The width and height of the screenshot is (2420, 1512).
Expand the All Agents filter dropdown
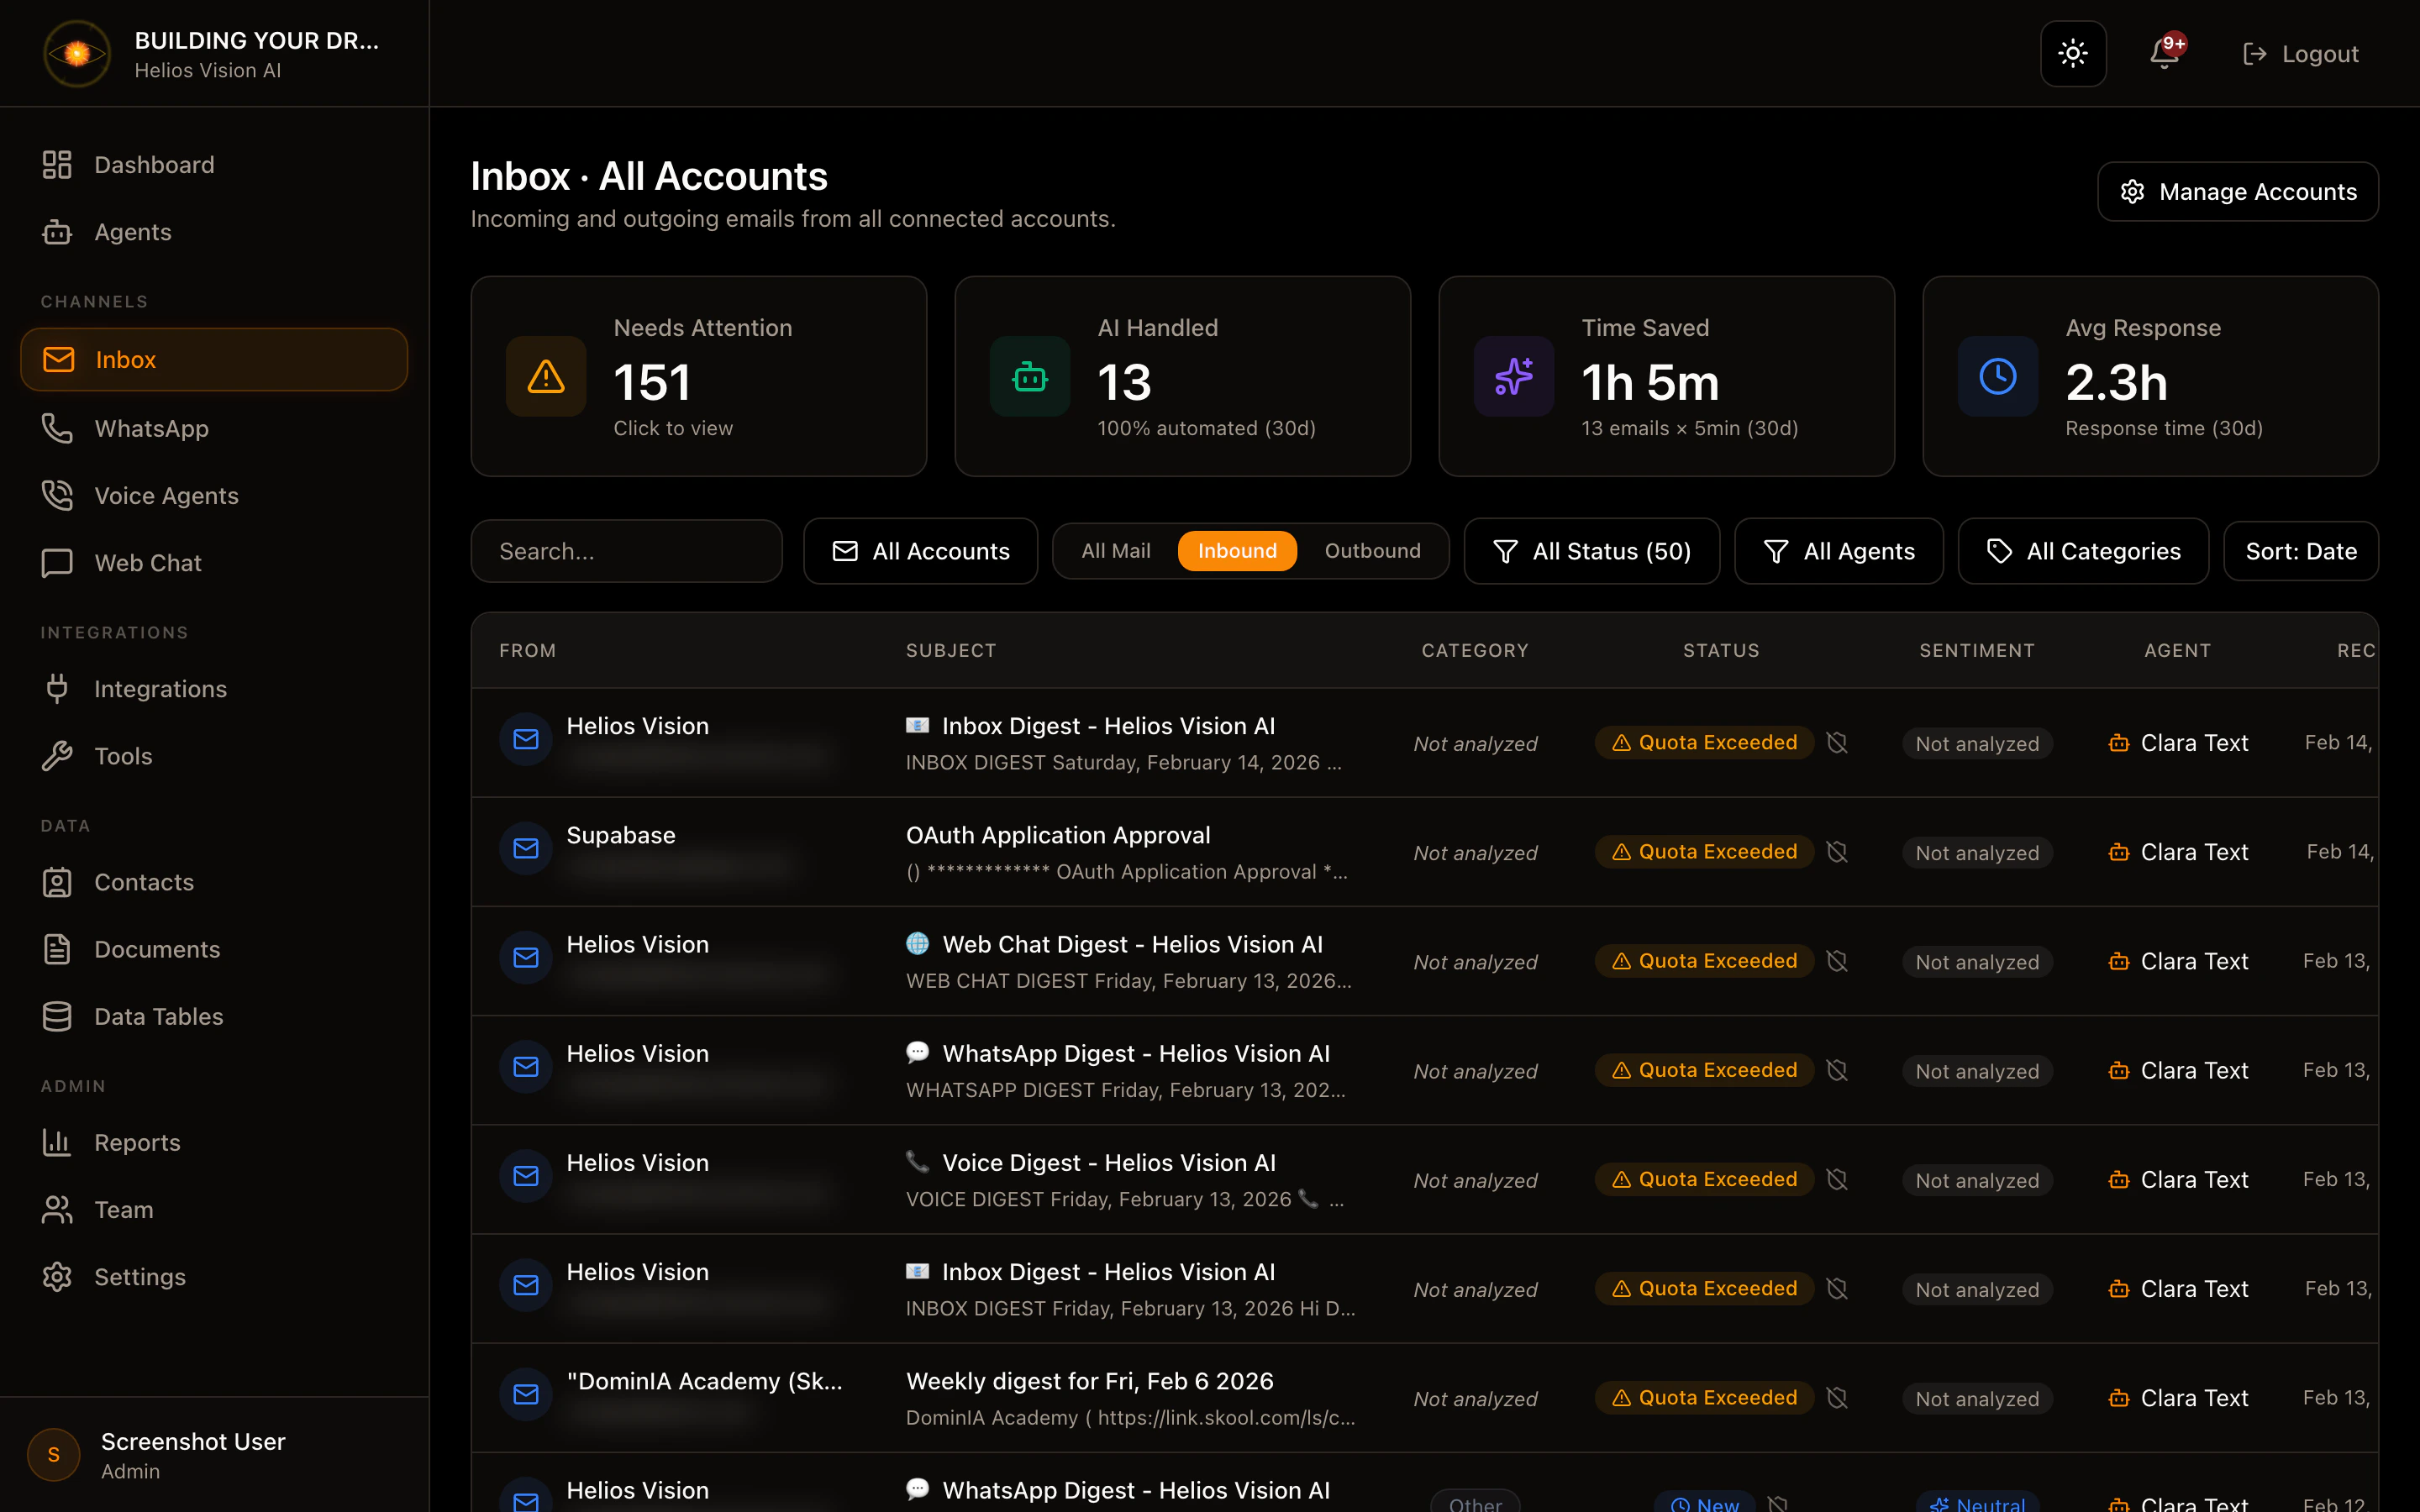pyautogui.click(x=1838, y=551)
